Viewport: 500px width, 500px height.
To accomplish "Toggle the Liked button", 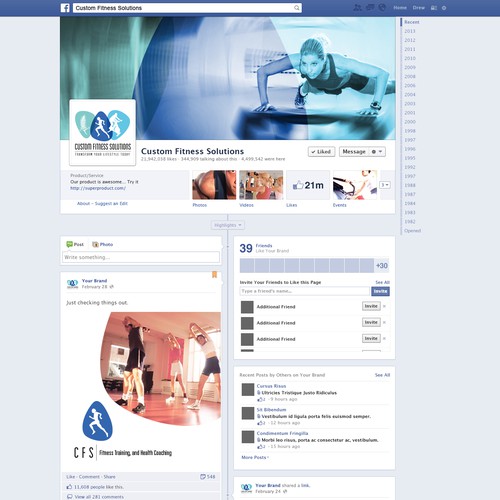I will [x=321, y=152].
